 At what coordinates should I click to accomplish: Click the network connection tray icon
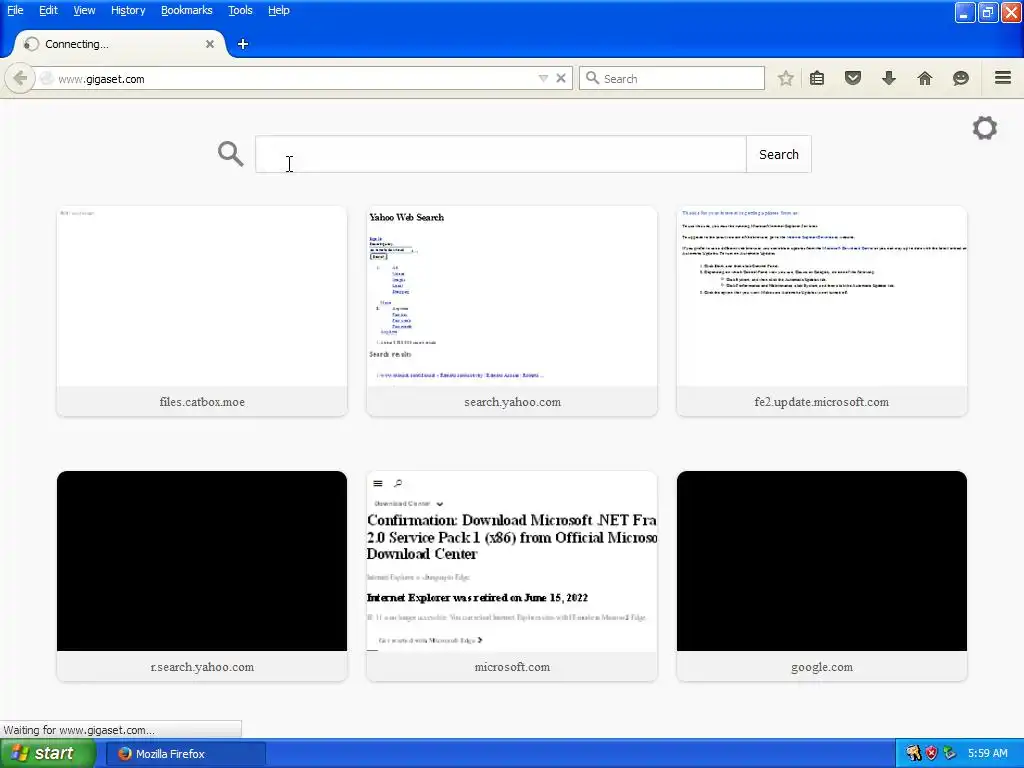950,754
